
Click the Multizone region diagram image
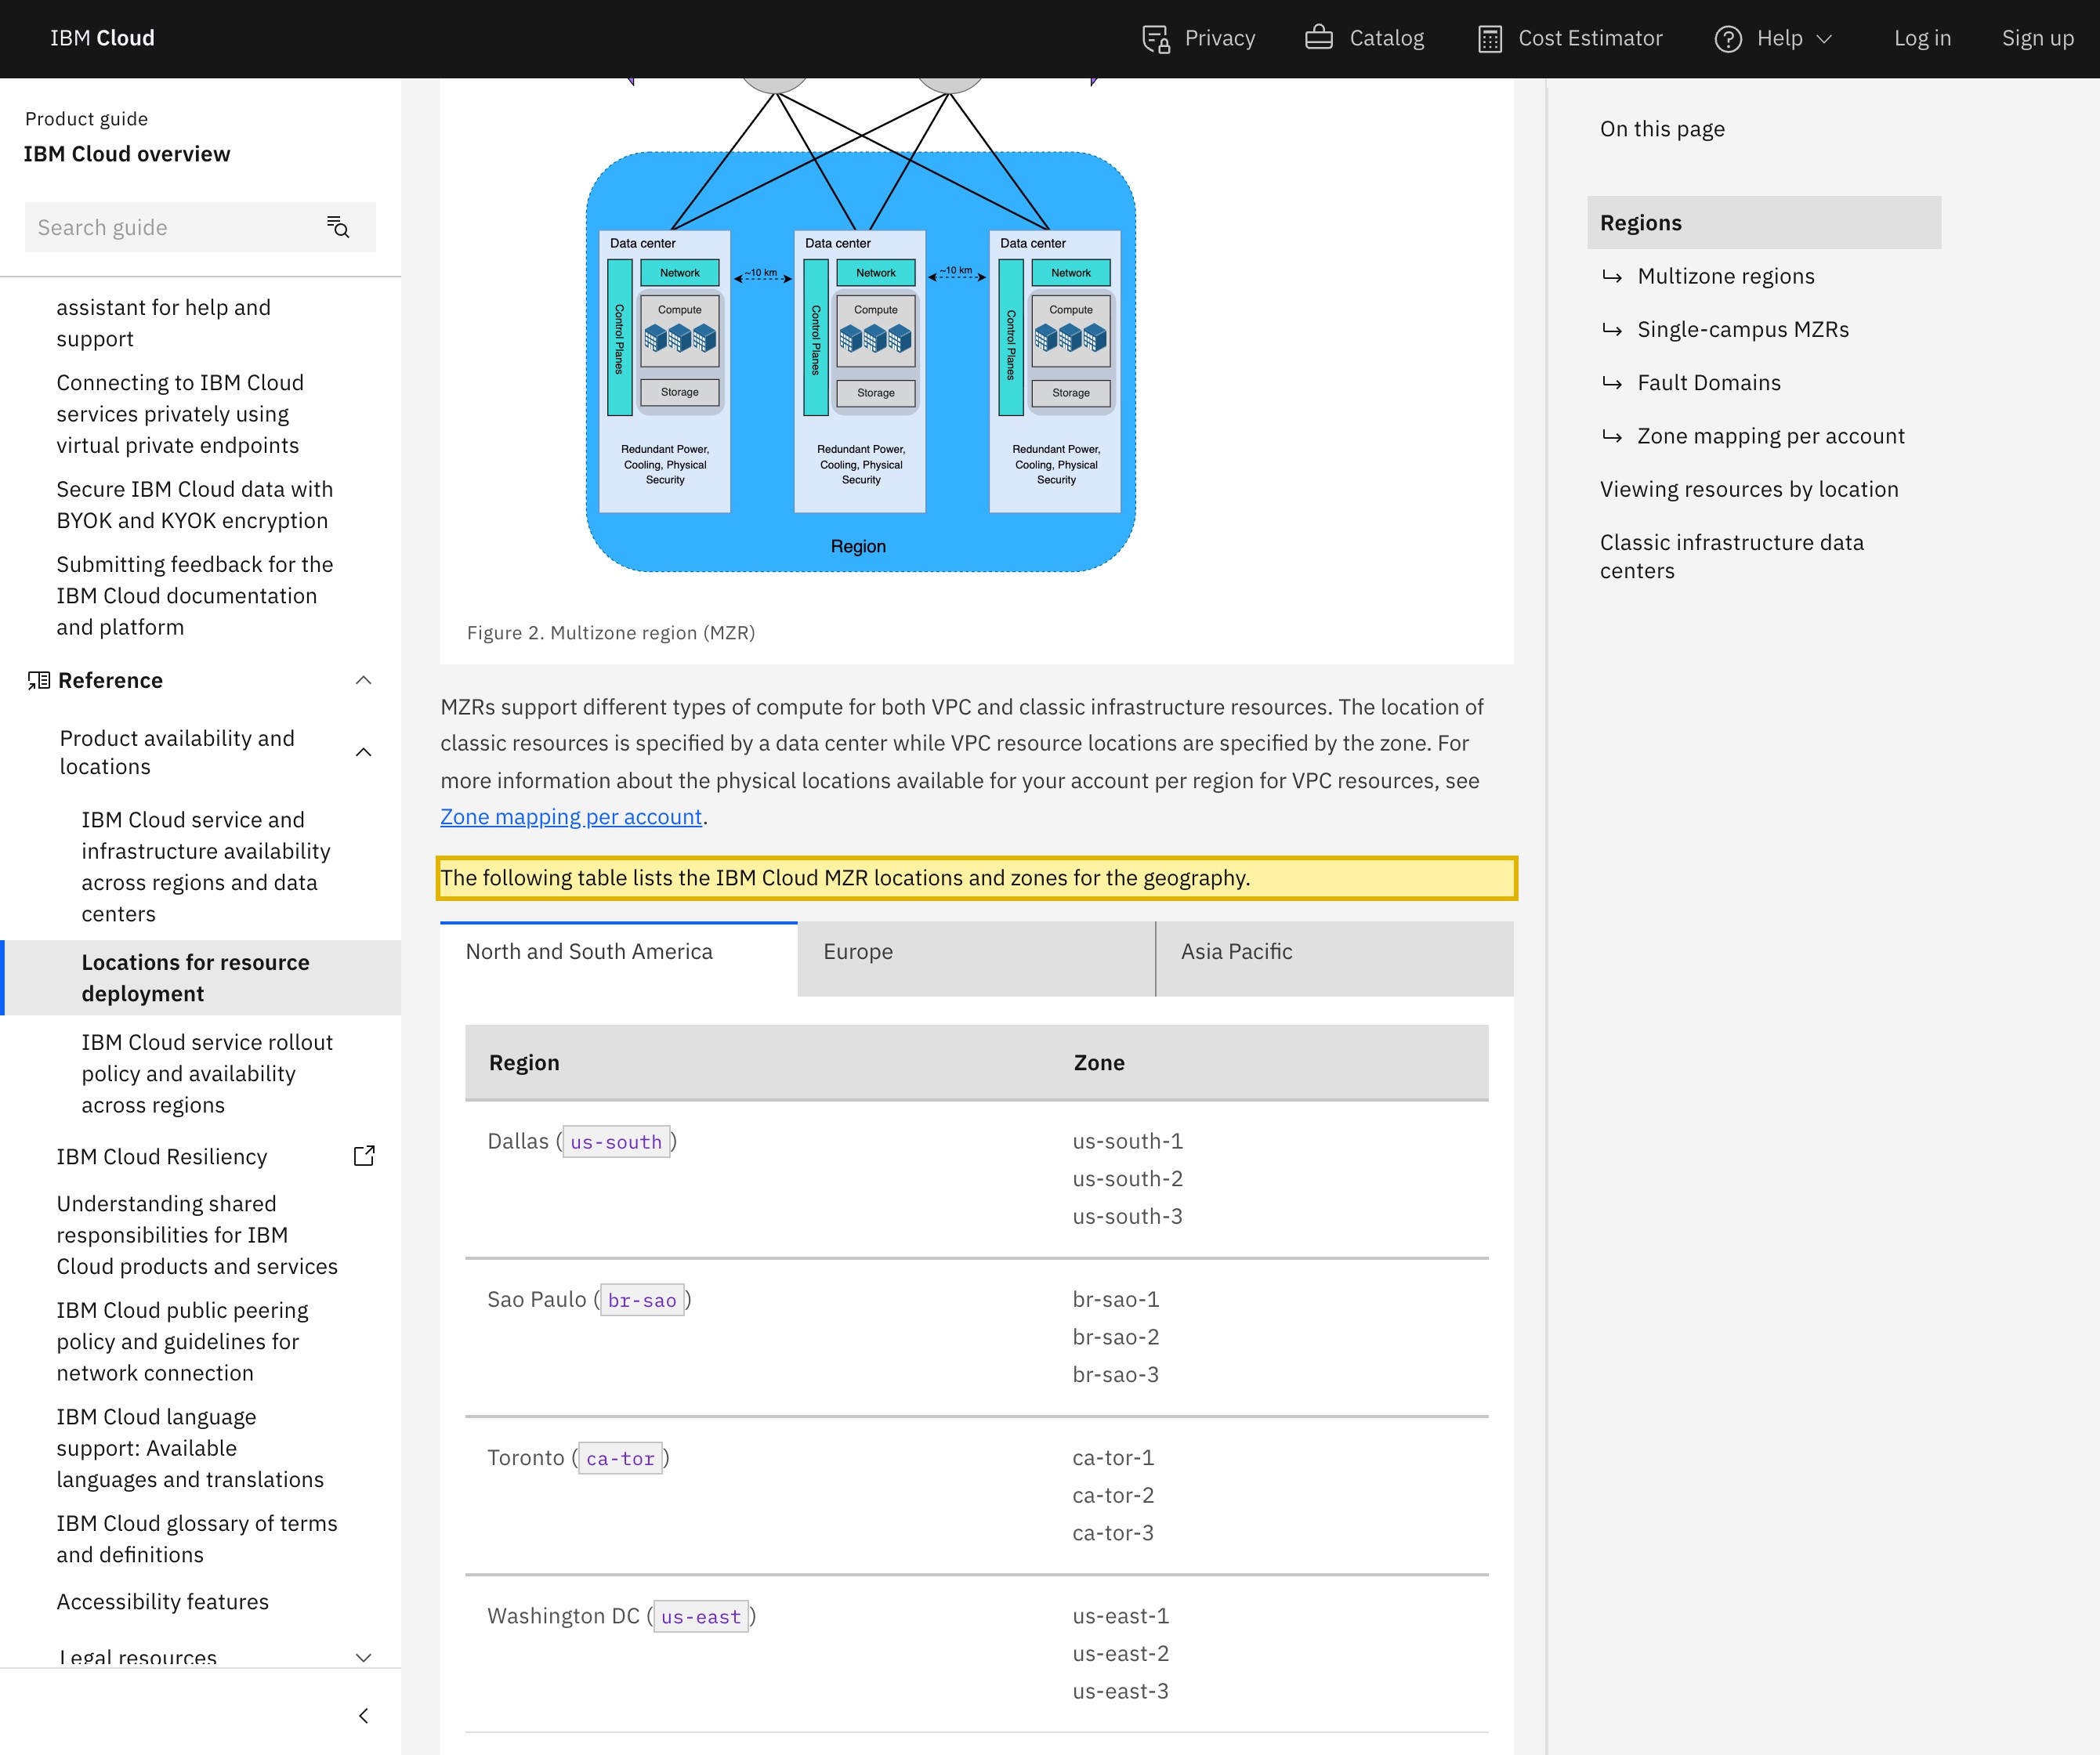click(861, 325)
